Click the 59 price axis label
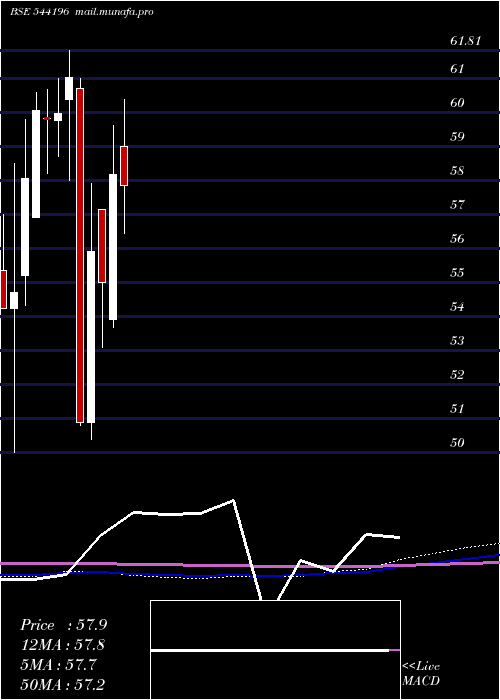 [x=457, y=137]
